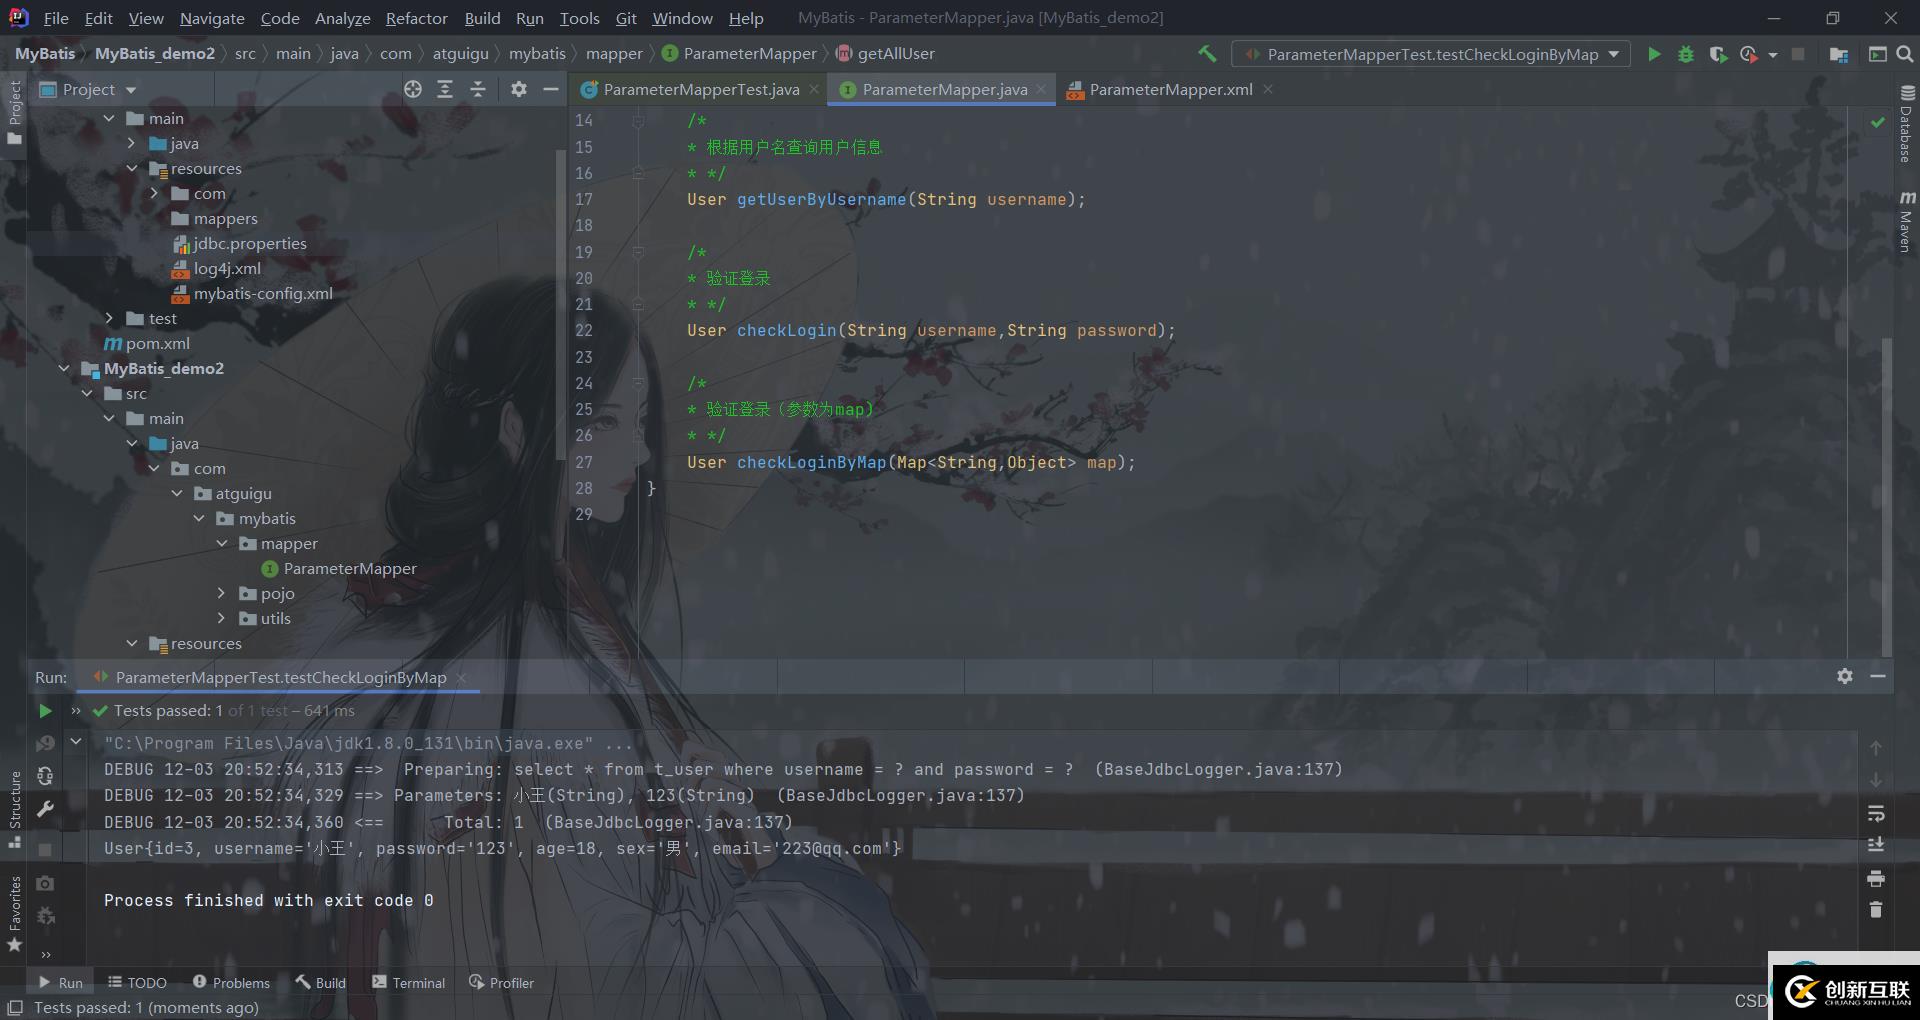The width and height of the screenshot is (1920, 1020).
Task: Click the up arrow in console toolbar
Action: click(1876, 748)
